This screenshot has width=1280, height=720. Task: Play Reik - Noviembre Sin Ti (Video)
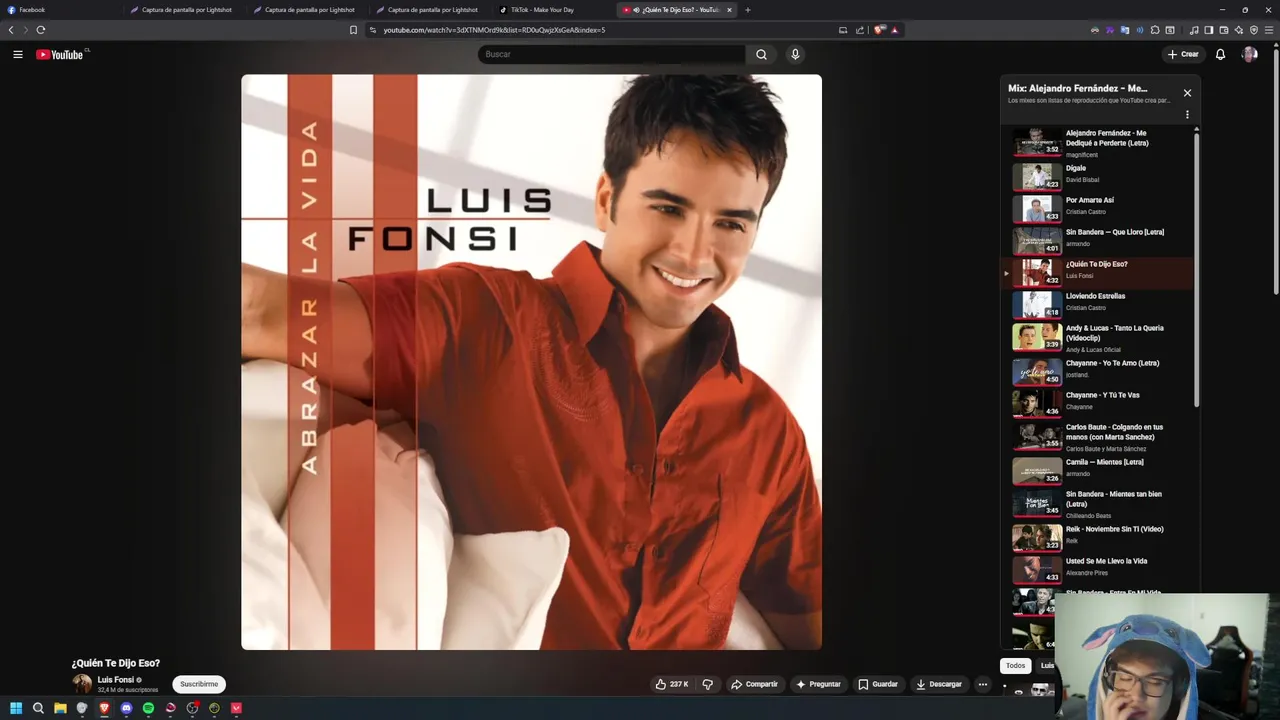pyautogui.click(x=1100, y=537)
